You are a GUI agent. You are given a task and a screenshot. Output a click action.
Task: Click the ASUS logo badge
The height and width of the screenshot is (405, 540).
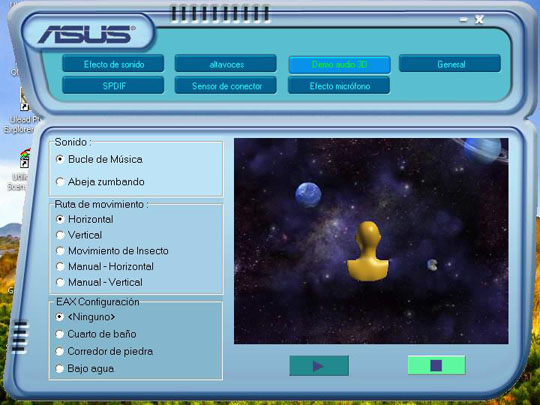[87, 34]
